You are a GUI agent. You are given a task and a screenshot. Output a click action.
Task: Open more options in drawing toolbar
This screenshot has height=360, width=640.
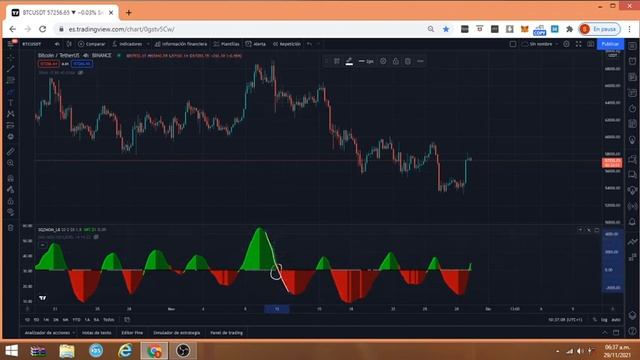tap(420, 61)
